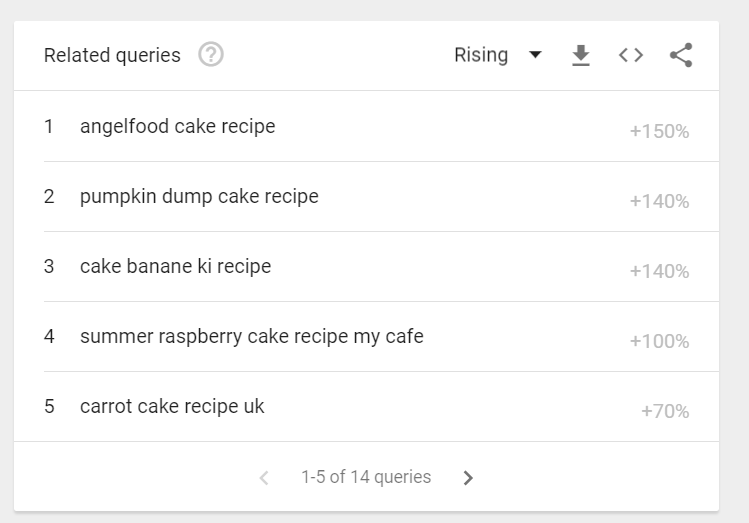Screen dimensions: 749x523
Task: Open the embed code icon
Action: pos(631,55)
